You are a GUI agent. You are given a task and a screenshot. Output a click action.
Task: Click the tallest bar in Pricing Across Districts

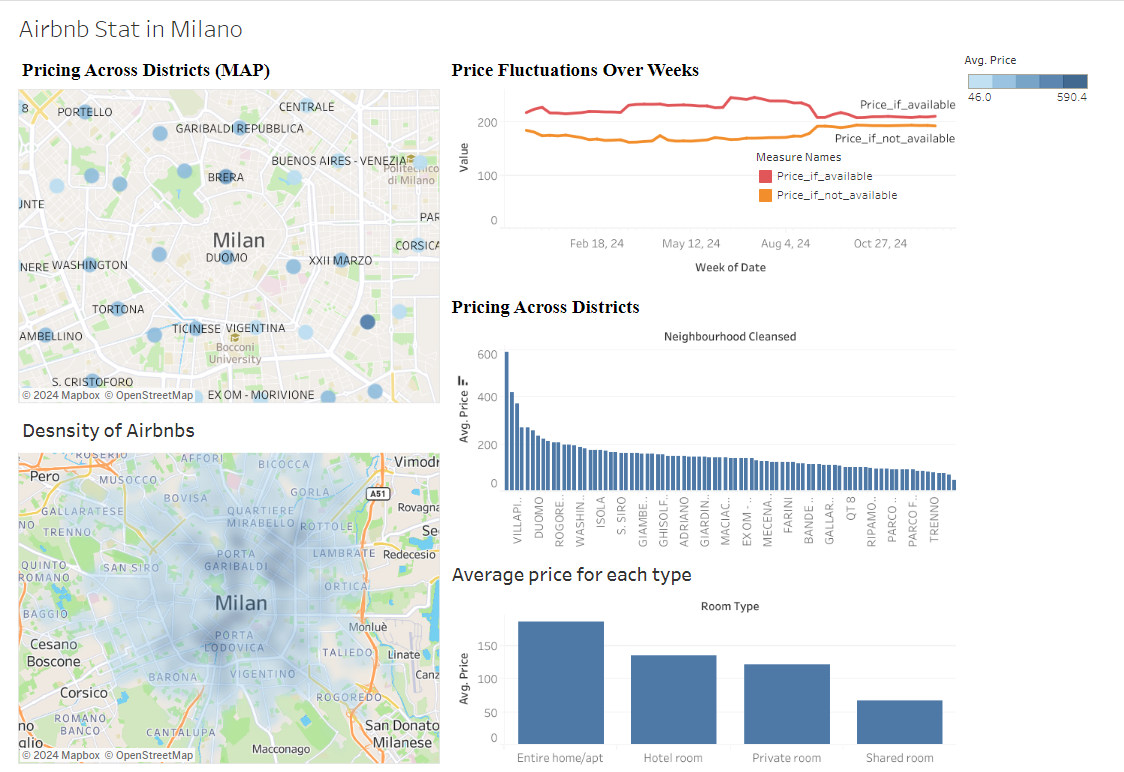pos(507,421)
